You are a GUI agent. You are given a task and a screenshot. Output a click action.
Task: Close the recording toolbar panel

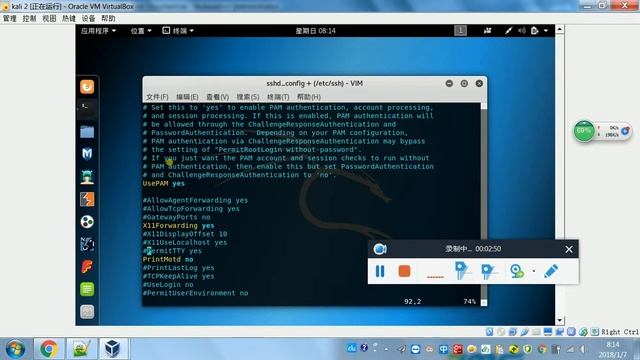click(569, 249)
